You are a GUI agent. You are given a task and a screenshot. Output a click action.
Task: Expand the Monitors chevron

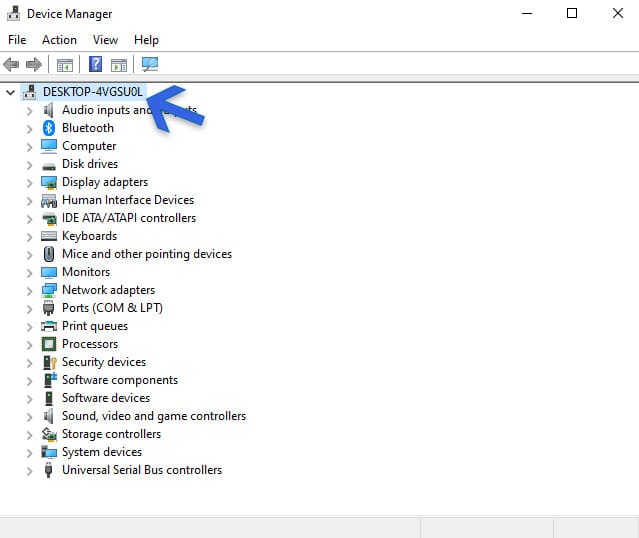click(x=29, y=273)
